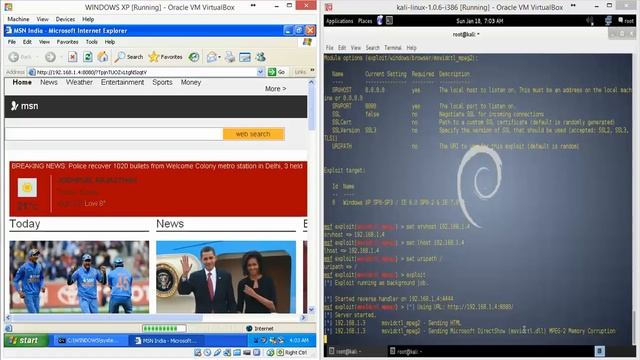Click the VirtualBox hard disk status icon
Viewport: 640px width, 360px height.
198,353
